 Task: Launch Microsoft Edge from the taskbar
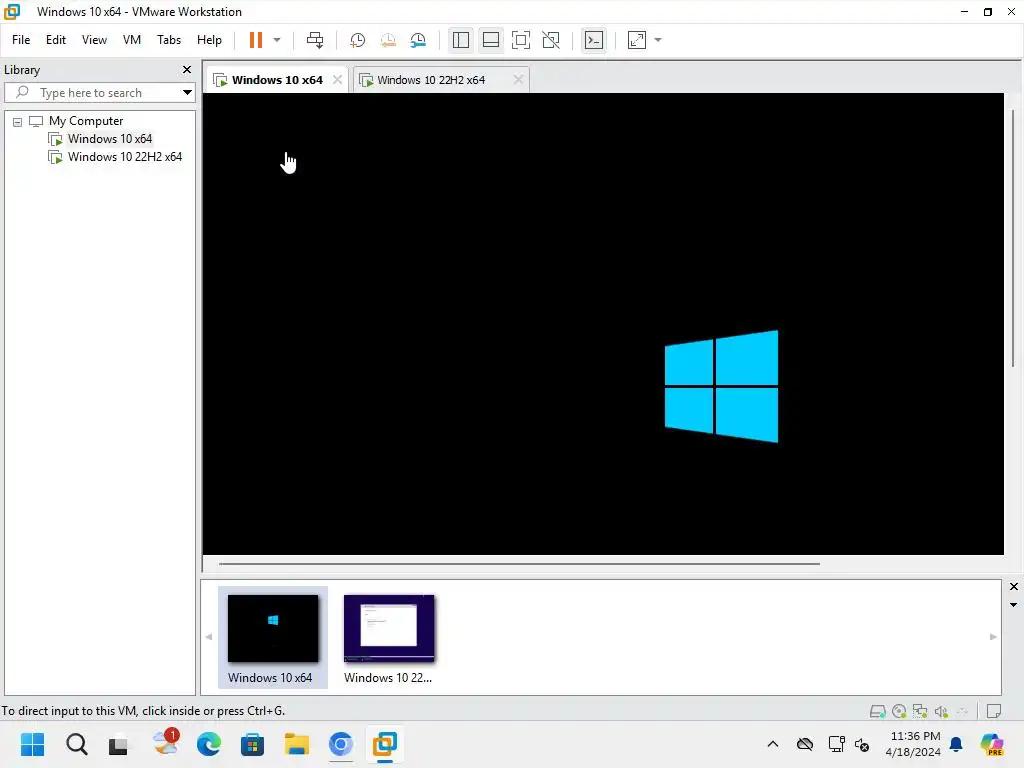pos(208,744)
